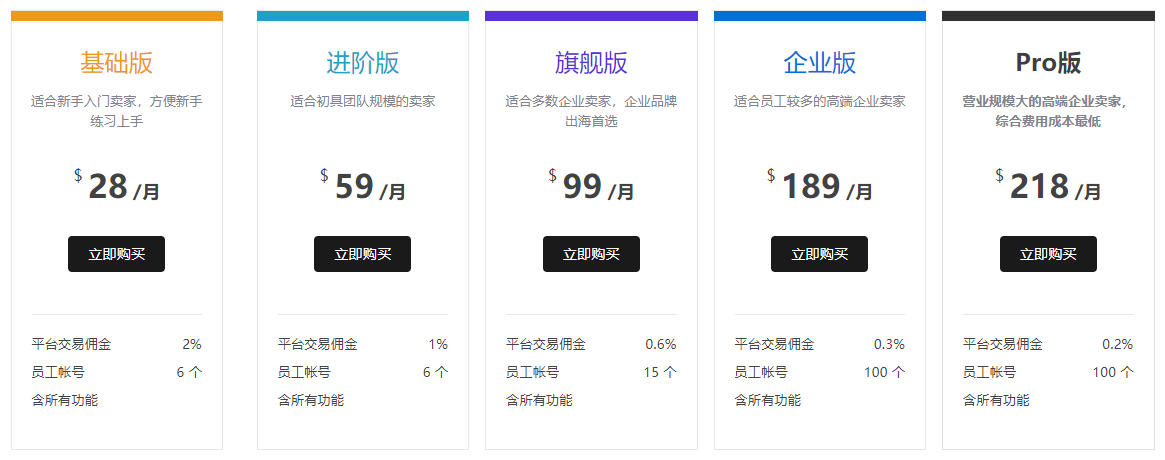
Task: Click the purple color bar above 旗舰版
Action: coord(591,16)
